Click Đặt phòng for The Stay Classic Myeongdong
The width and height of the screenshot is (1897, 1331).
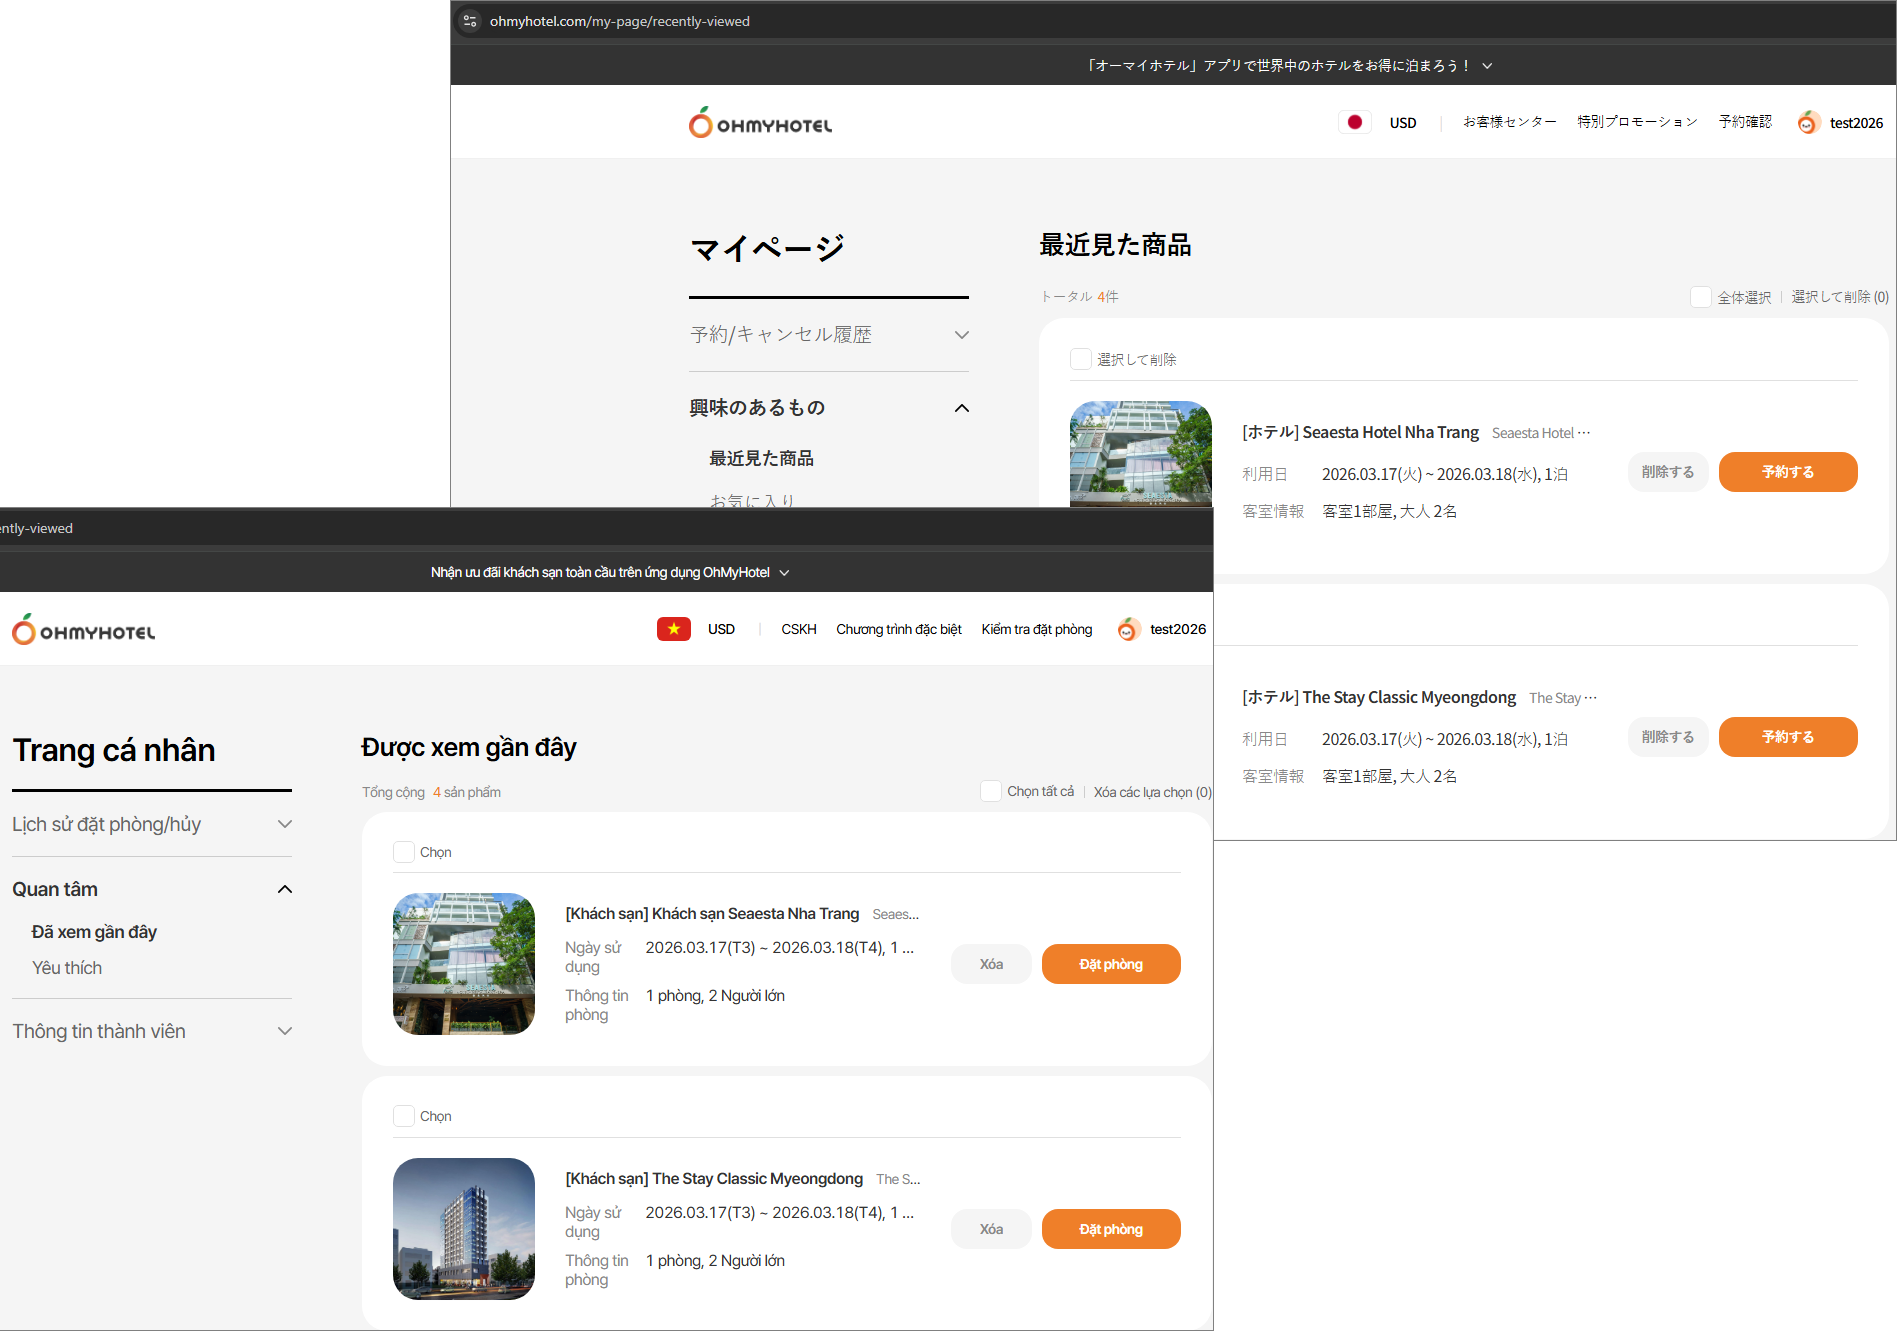click(x=1111, y=1229)
